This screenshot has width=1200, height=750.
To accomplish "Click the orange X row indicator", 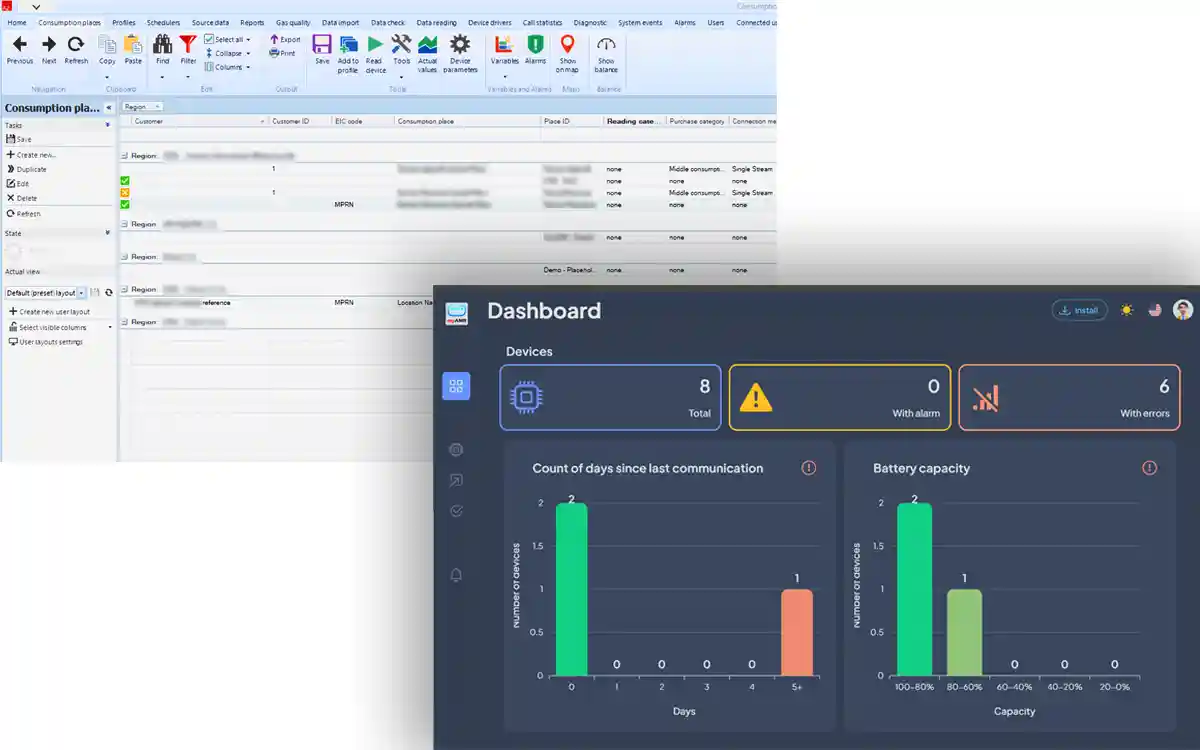I will (125, 192).
